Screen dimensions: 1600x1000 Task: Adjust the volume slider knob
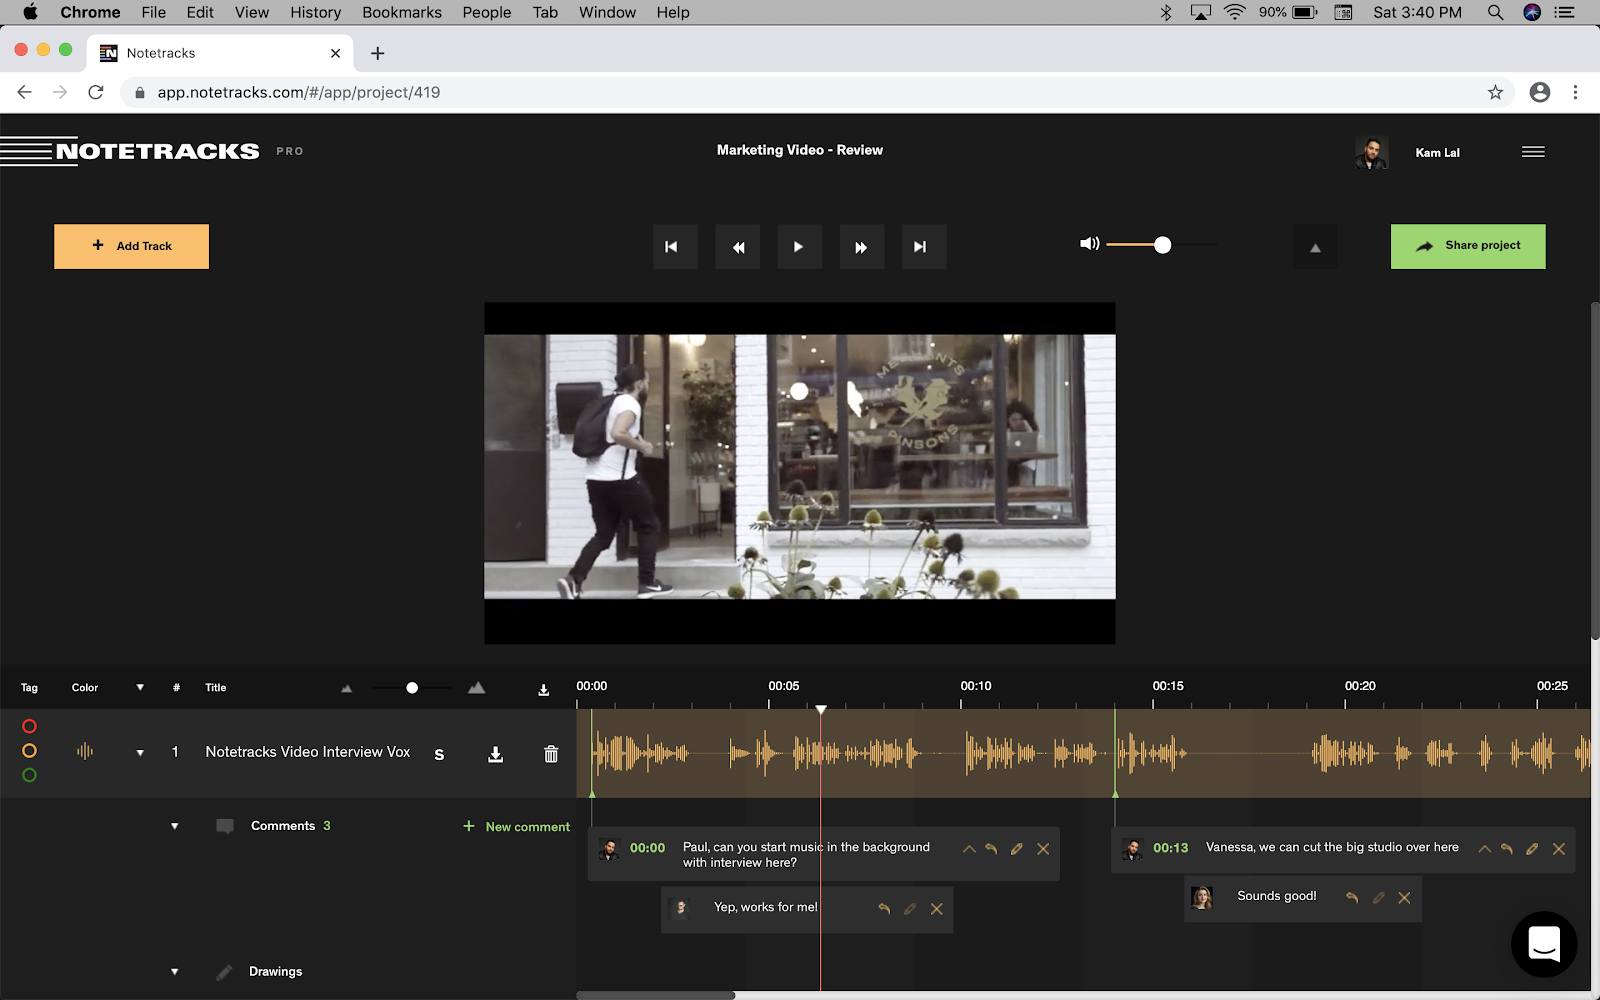pos(1162,245)
